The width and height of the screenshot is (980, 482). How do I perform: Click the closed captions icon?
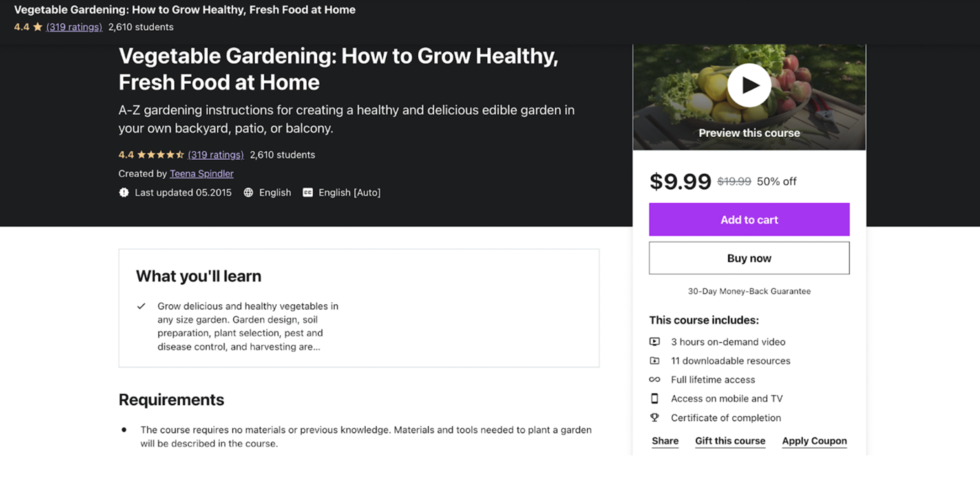point(308,193)
